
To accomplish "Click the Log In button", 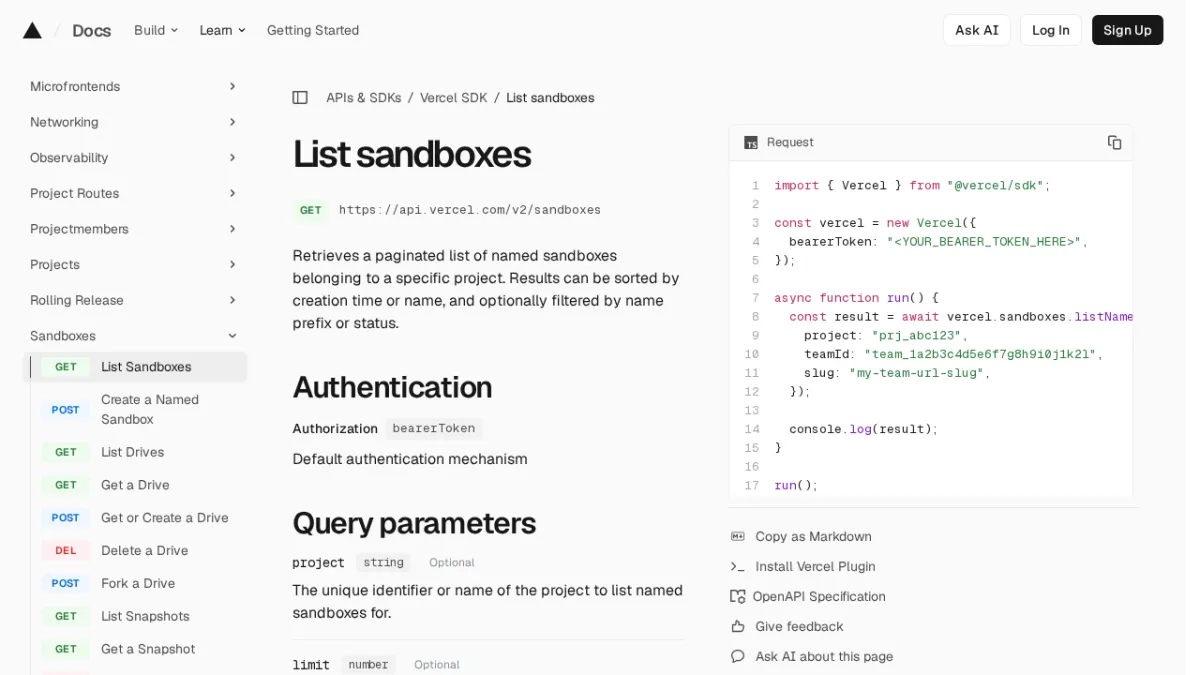I will coord(1050,30).
